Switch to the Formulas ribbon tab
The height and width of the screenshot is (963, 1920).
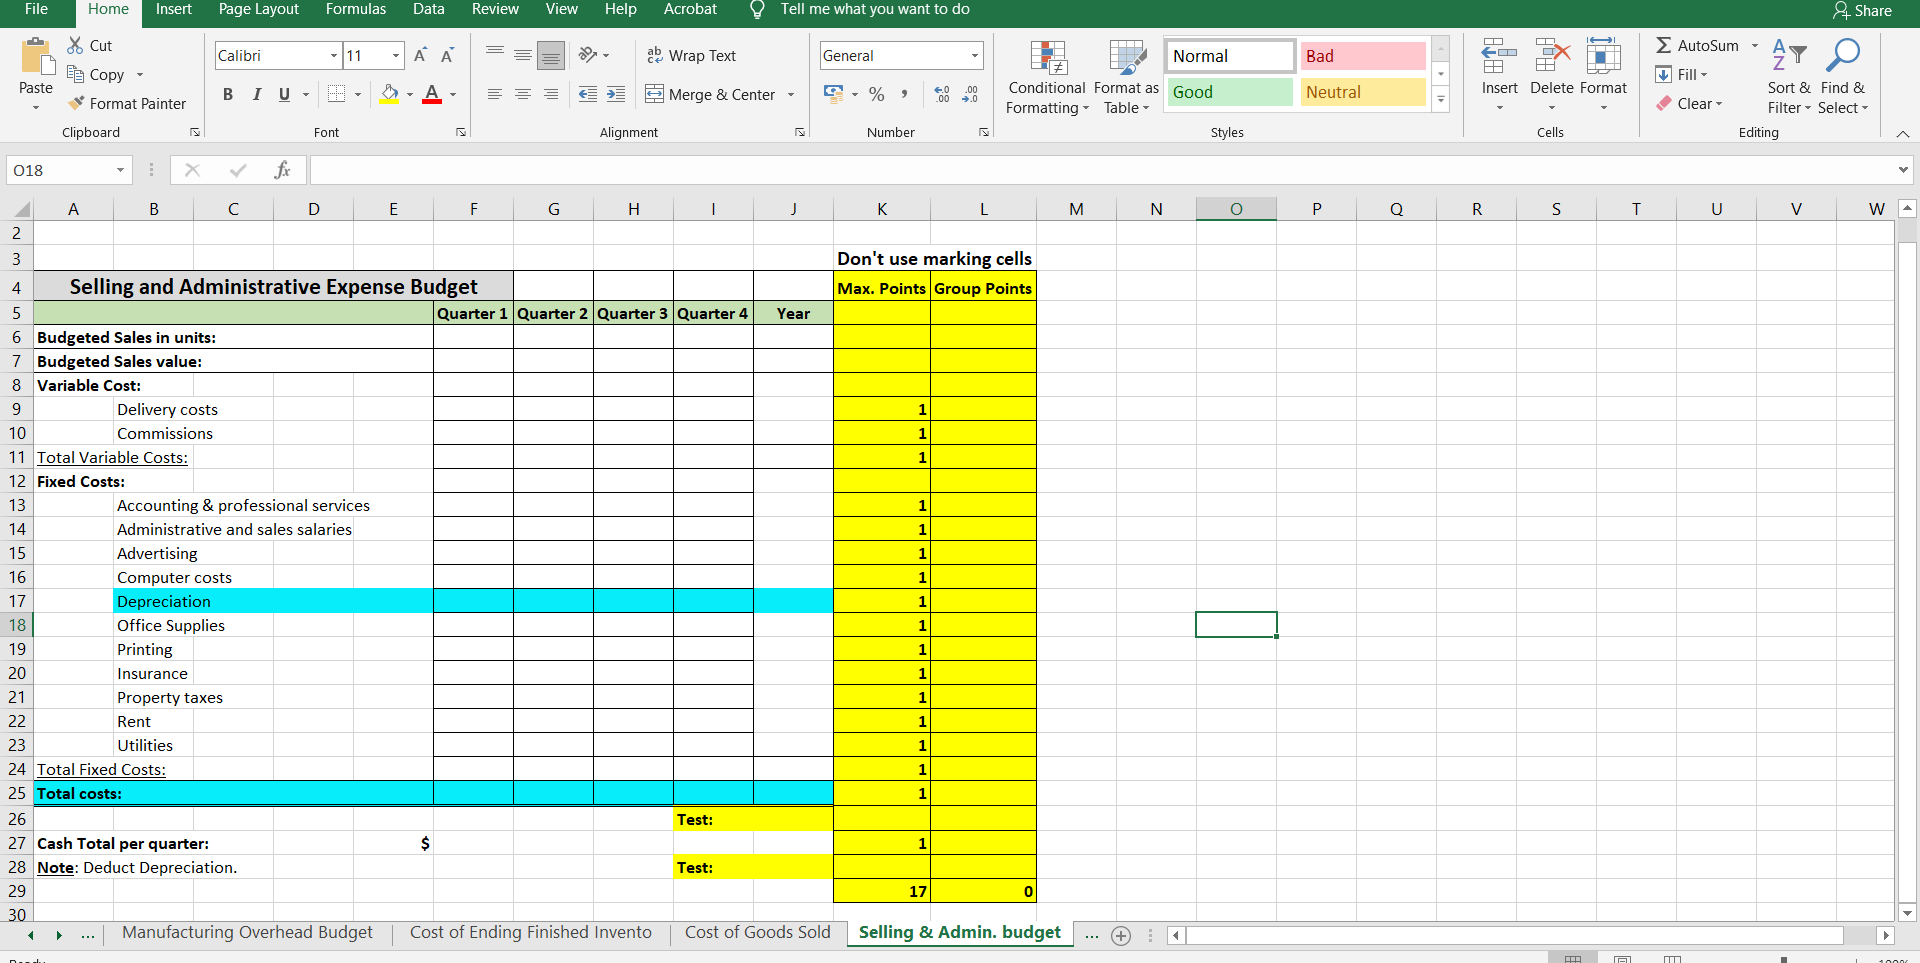[x=355, y=9]
